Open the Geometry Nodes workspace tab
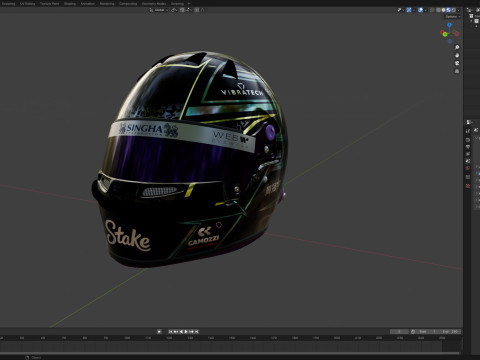Viewport: 480px width, 360px height. point(154,4)
